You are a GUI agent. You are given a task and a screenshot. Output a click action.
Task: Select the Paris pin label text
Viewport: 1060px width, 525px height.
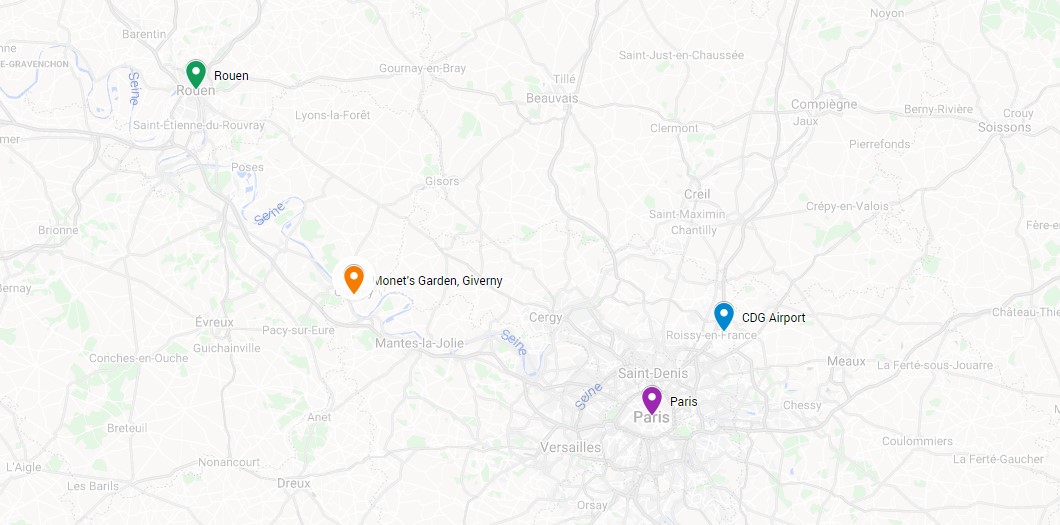[x=683, y=401]
